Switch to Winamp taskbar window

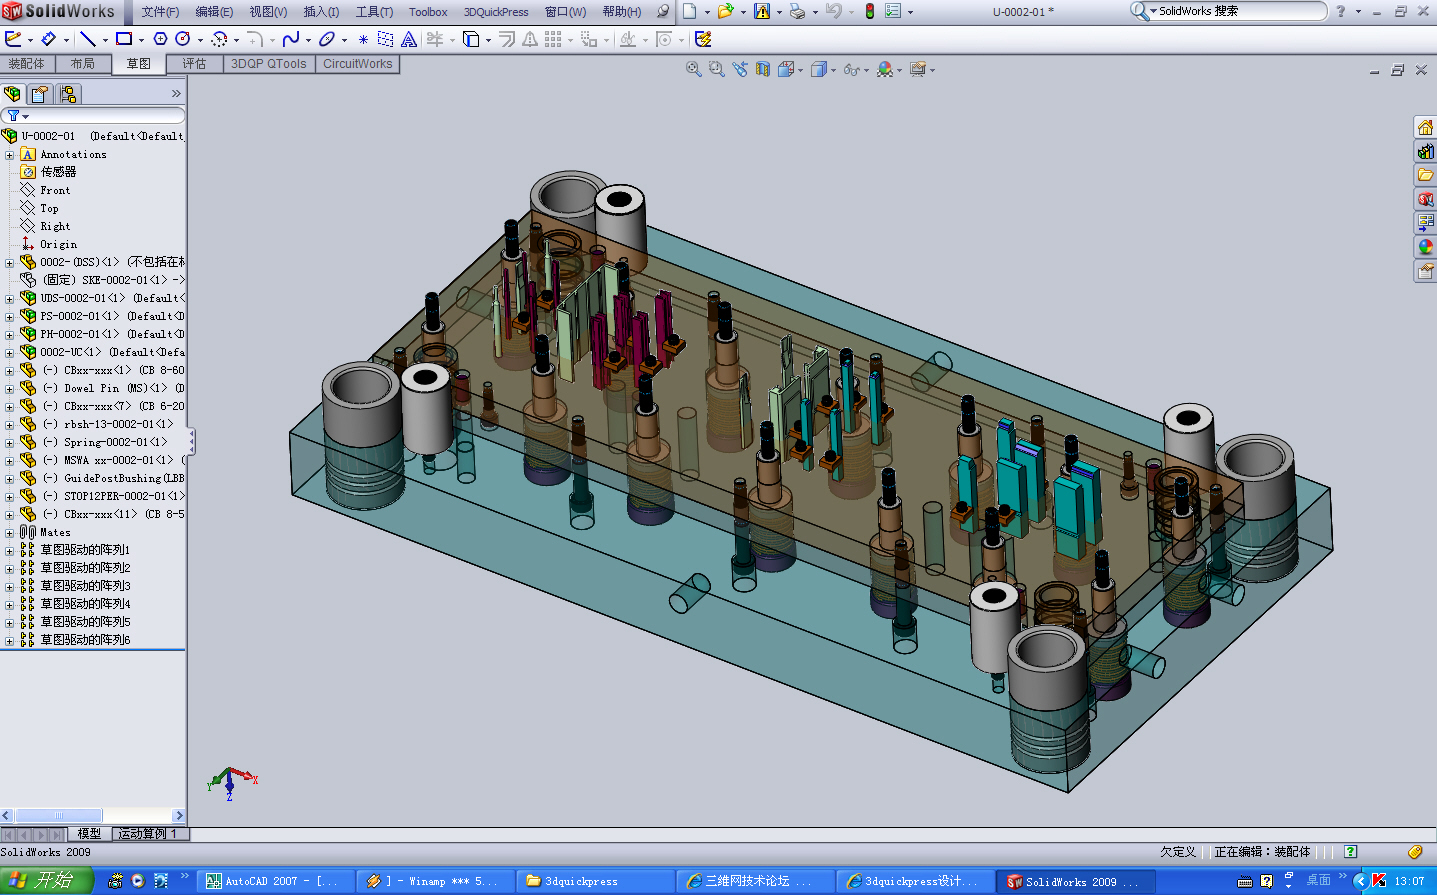436,881
